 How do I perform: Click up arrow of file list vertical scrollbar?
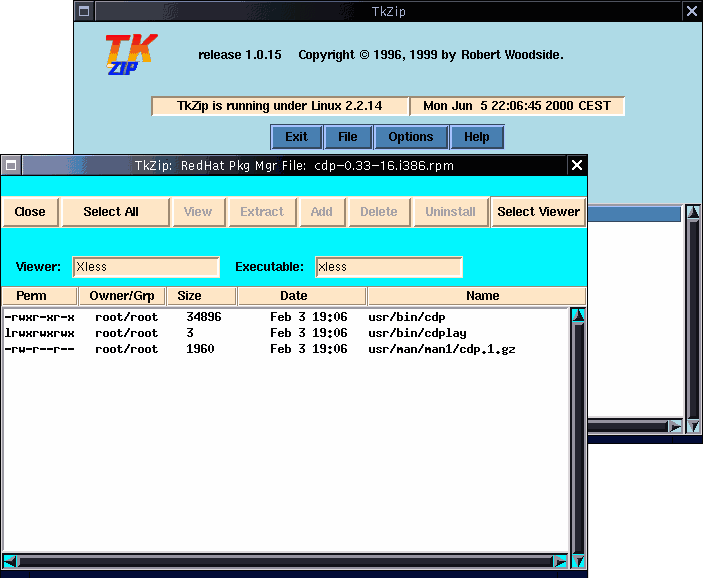pyautogui.click(x=578, y=315)
